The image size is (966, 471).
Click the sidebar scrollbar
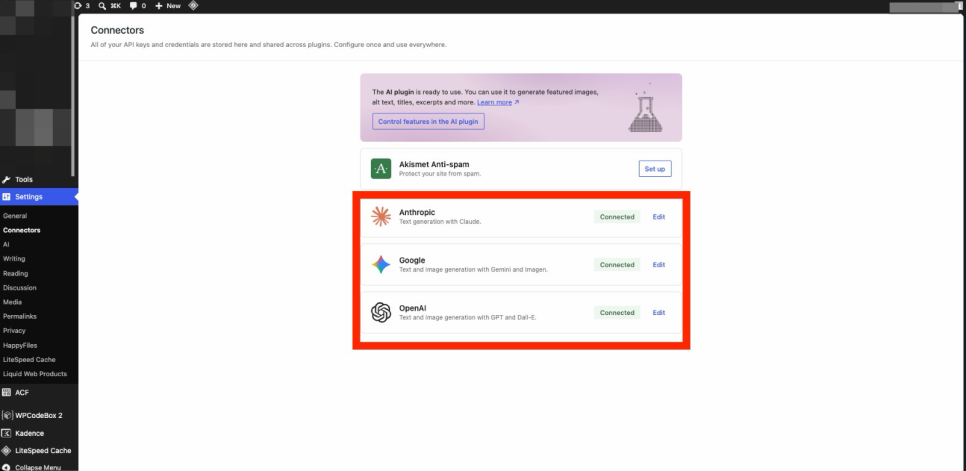[x=73, y=95]
